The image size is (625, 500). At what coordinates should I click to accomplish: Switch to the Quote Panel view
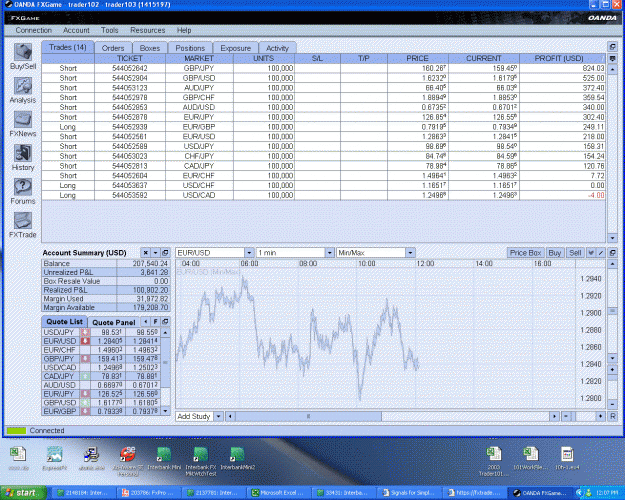pyautogui.click(x=114, y=322)
